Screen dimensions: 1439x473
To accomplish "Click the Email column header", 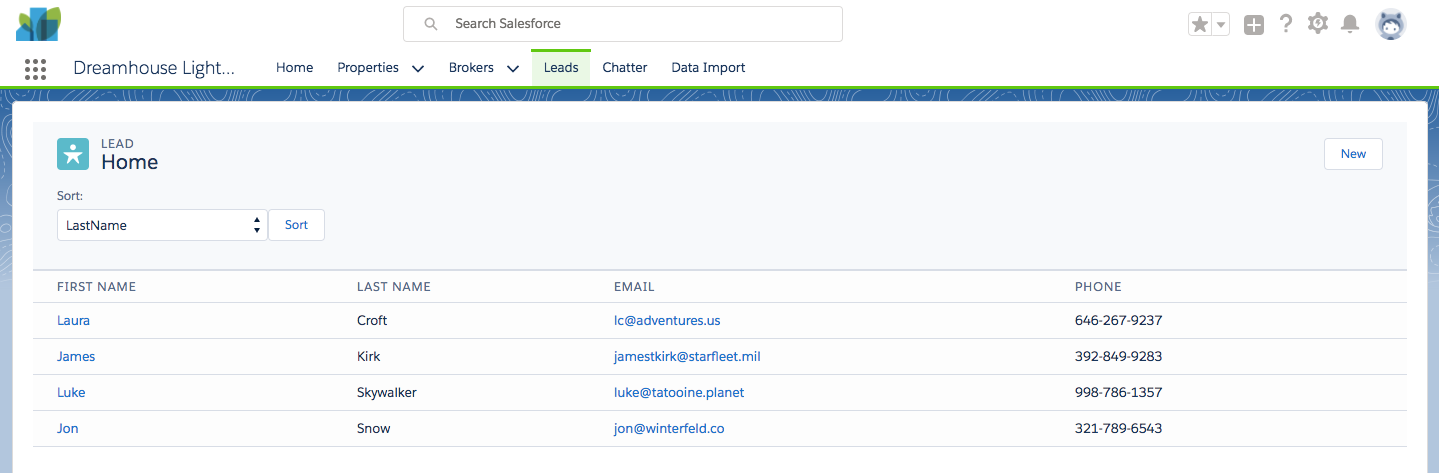I will point(634,287).
